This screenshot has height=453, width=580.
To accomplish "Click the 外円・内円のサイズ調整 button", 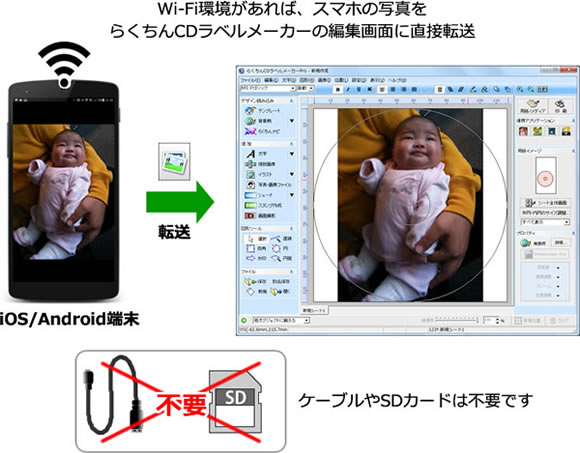I will 546,213.
